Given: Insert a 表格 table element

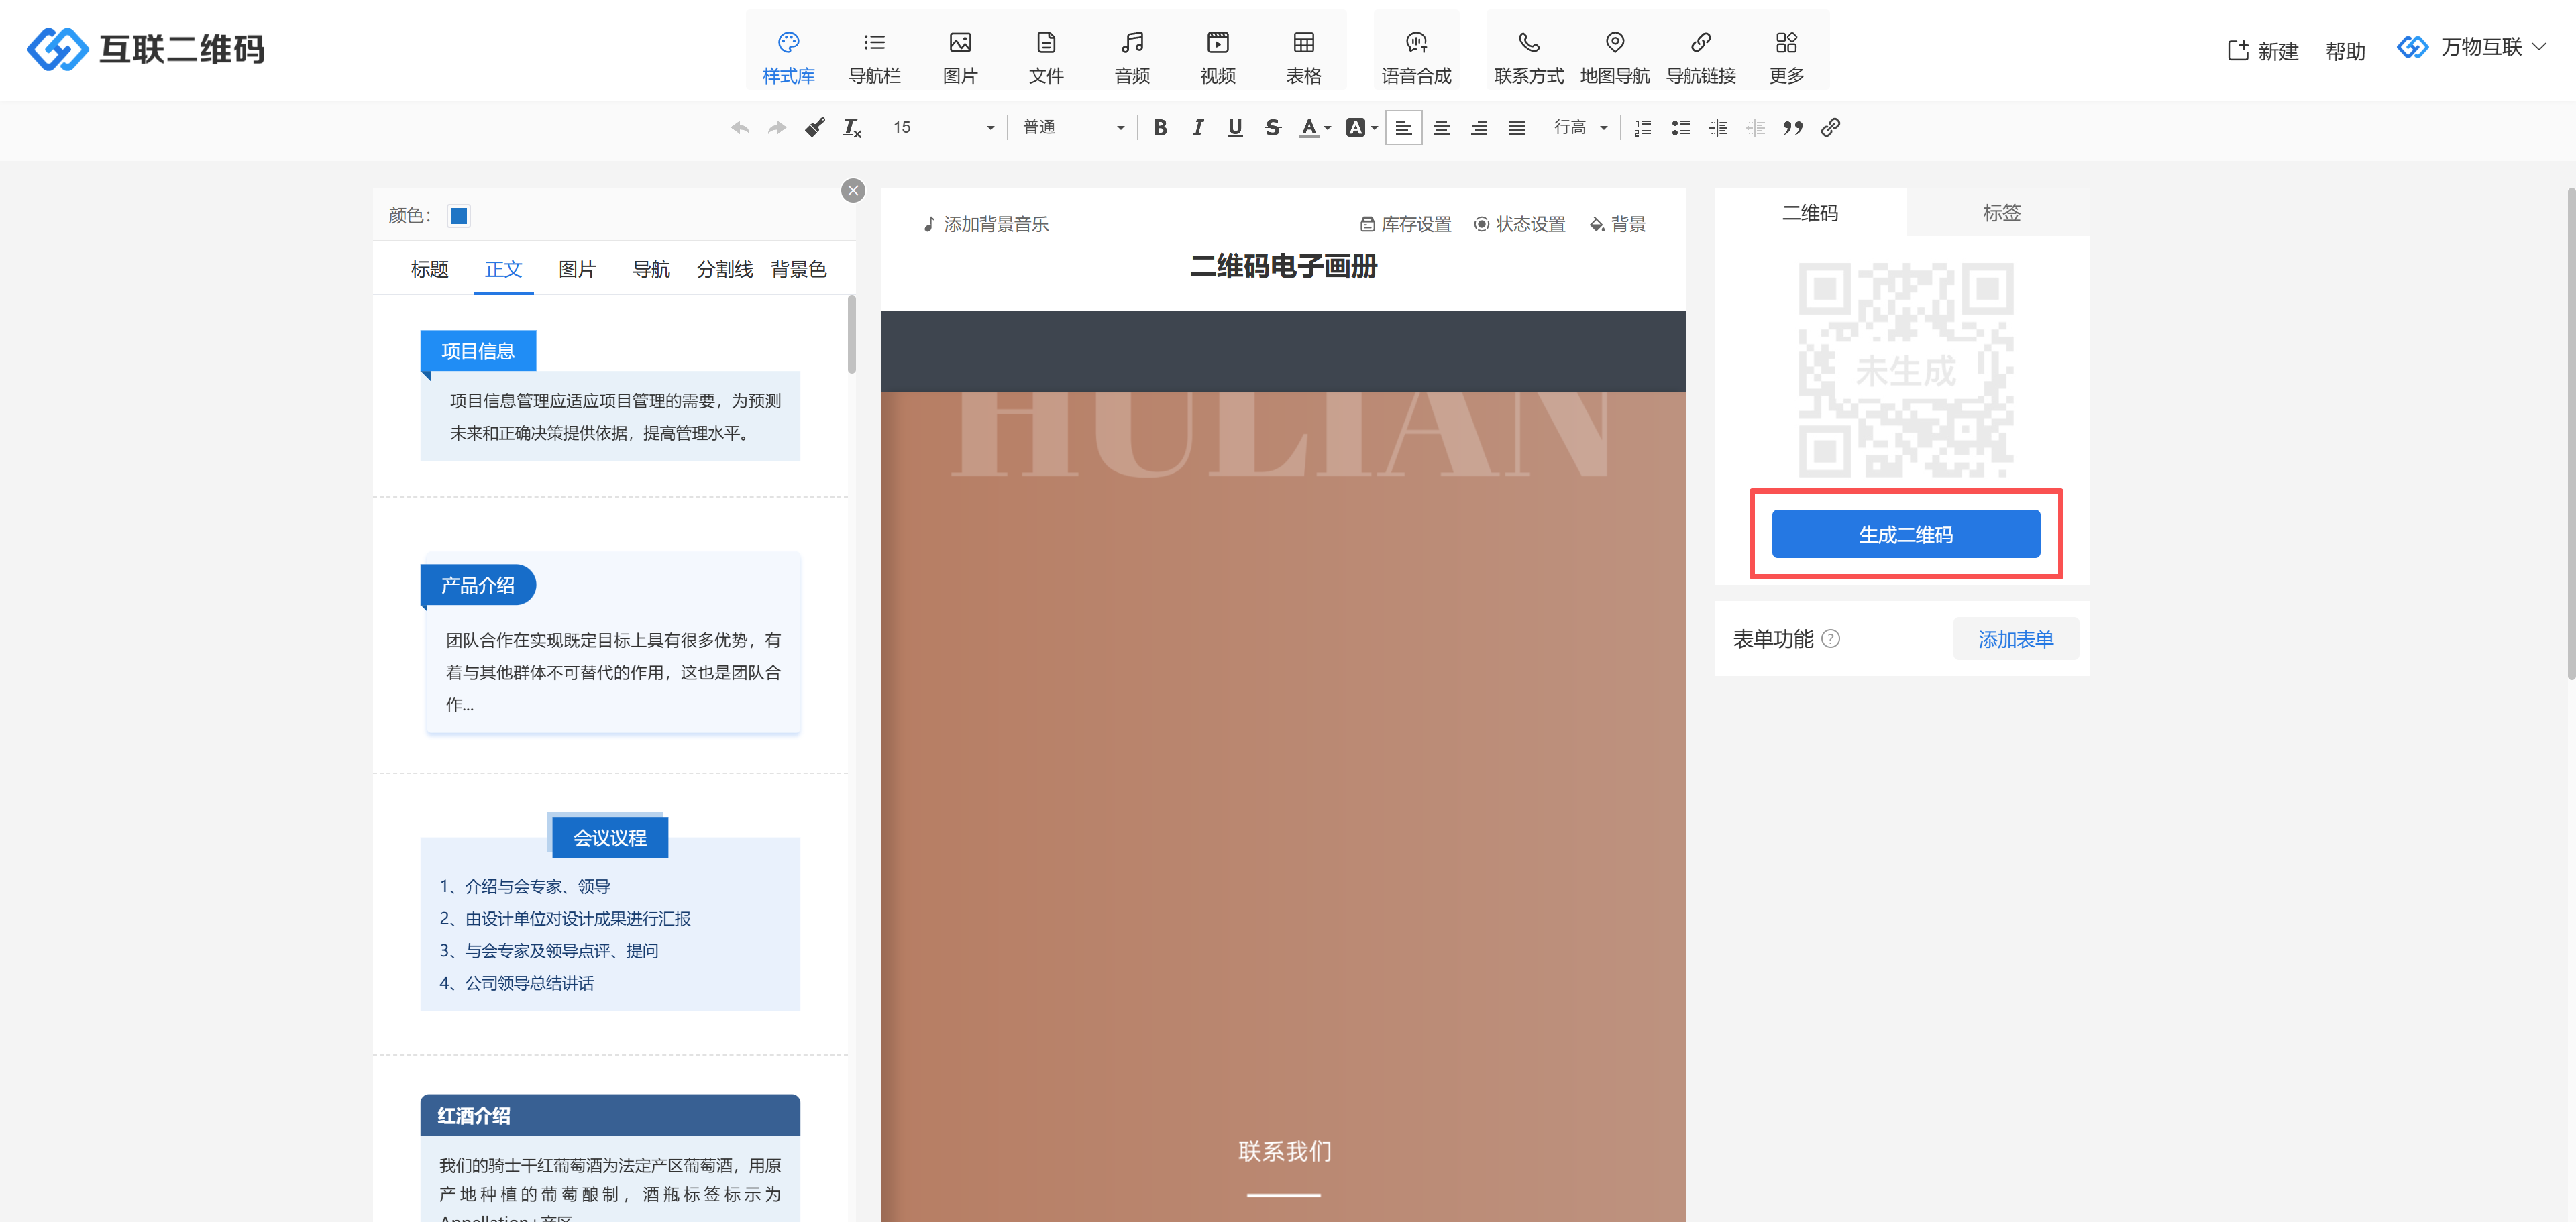Looking at the screenshot, I should click(1303, 56).
